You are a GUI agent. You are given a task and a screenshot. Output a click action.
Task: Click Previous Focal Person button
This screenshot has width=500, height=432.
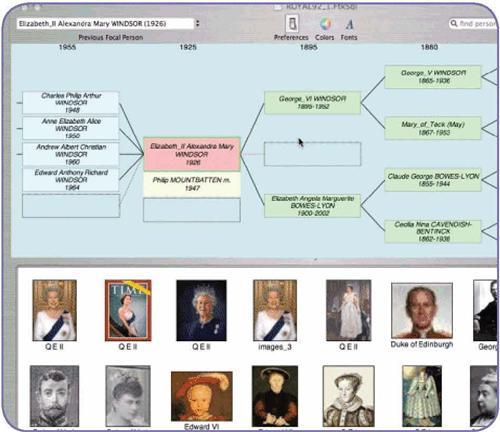pyautogui.click(x=111, y=37)
